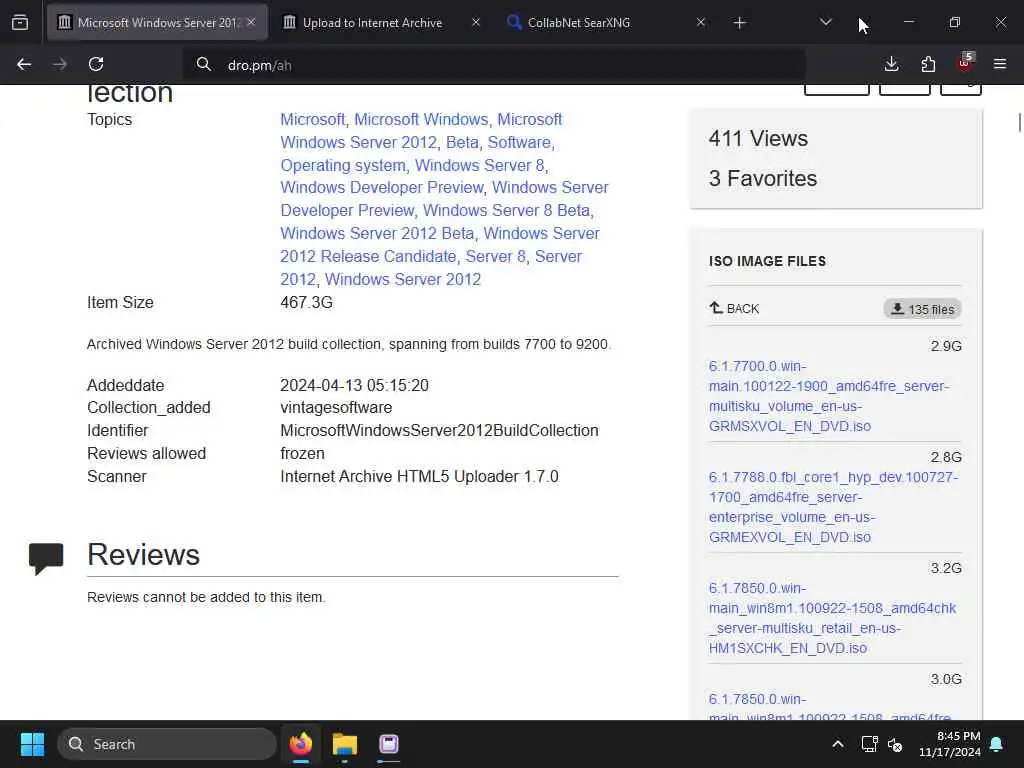Download the 6.1.7850.0 amd64chk HM1SXCHK ISO

[832, 618]
